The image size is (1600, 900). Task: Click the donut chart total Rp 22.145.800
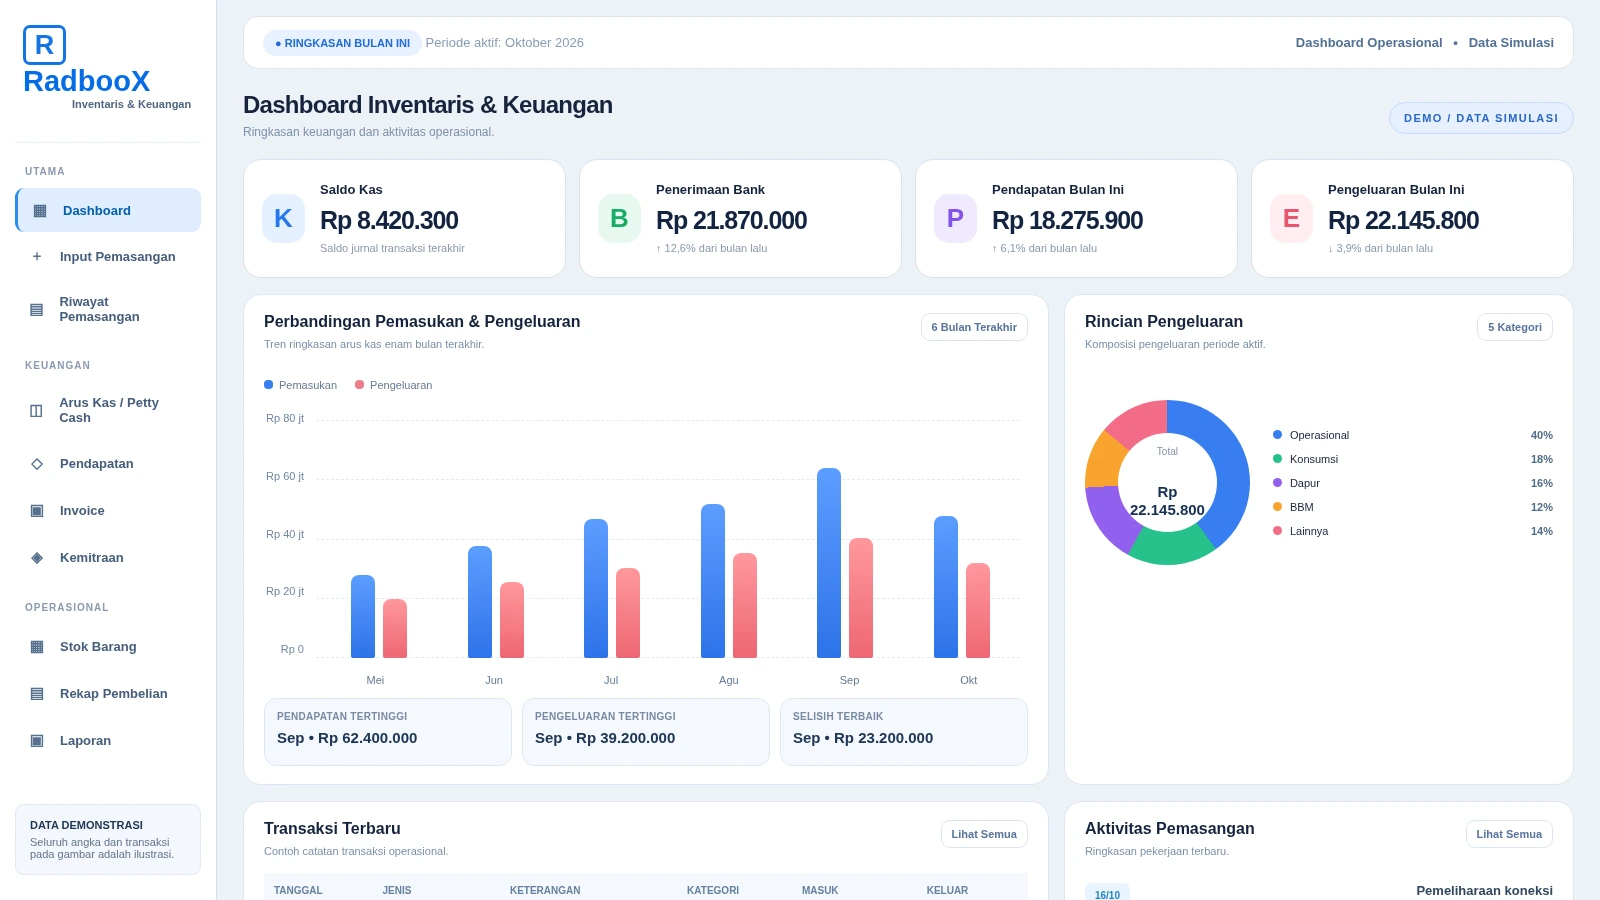tap(1167, 501)
